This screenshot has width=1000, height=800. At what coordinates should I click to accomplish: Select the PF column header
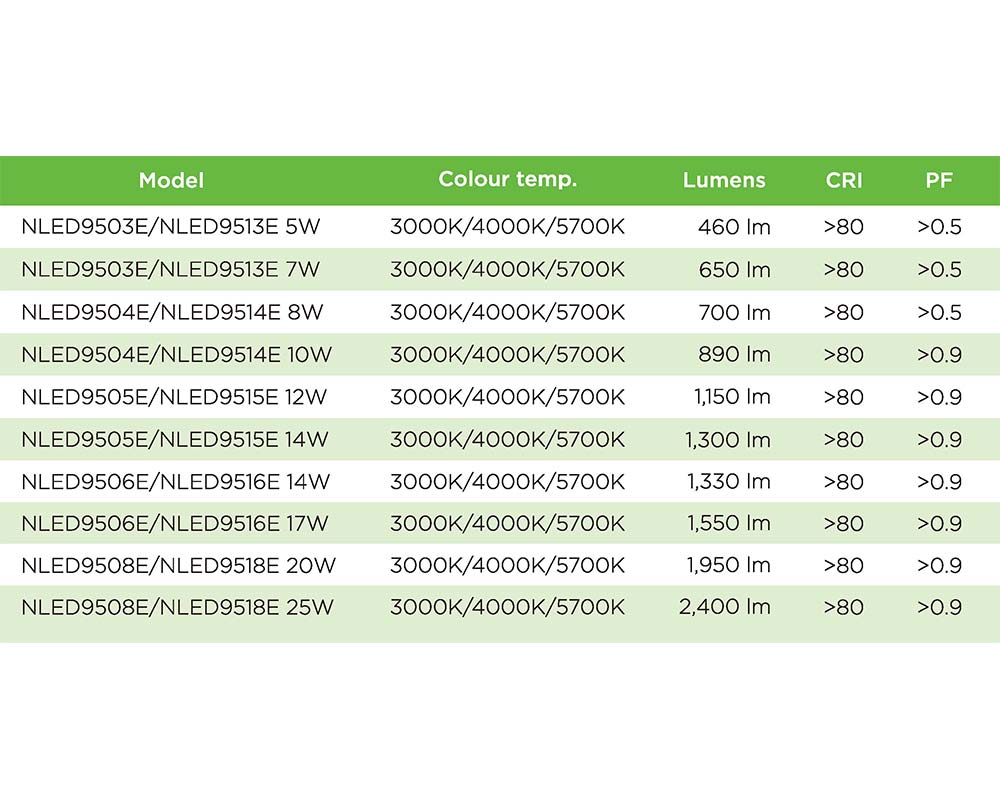tap(939, 181)
